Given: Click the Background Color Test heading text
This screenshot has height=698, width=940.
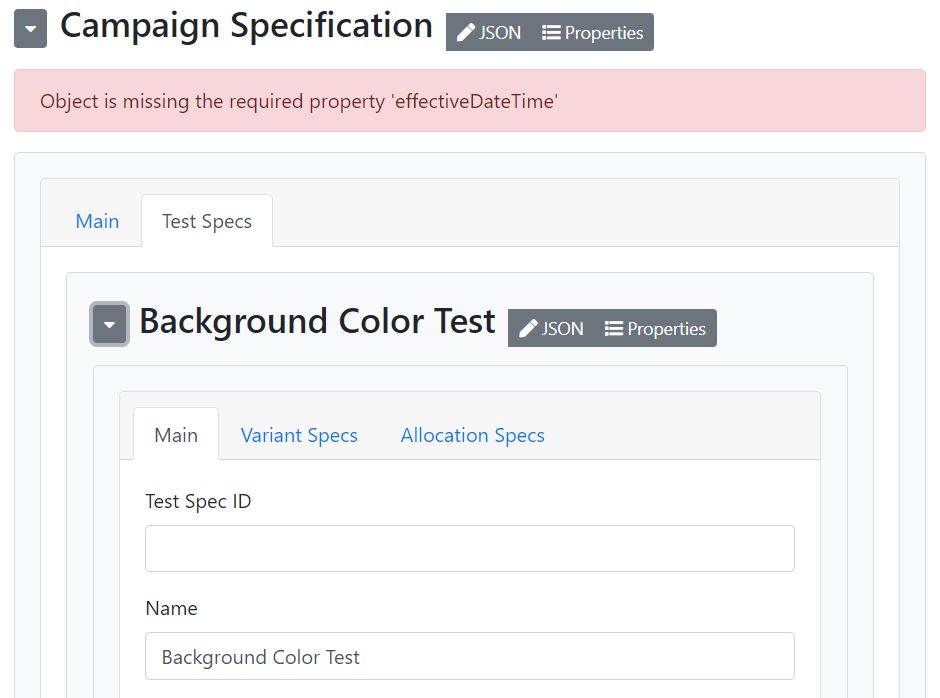Looking at the screenshot, I should [317, 321].
